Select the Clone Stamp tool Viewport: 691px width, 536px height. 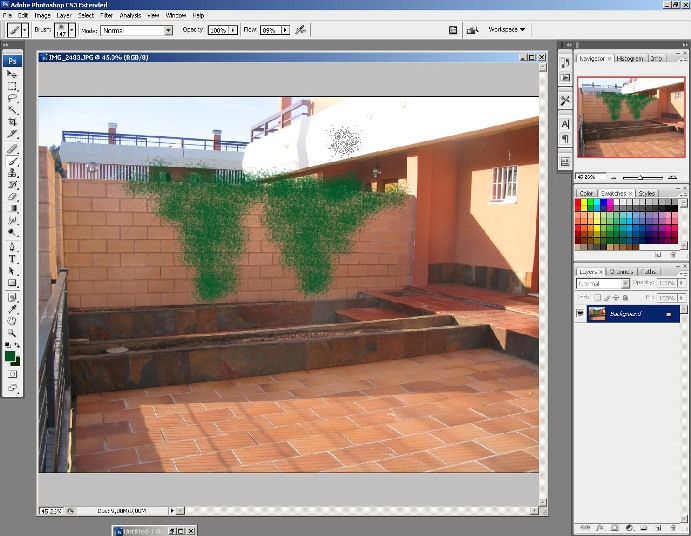[12, 173]
